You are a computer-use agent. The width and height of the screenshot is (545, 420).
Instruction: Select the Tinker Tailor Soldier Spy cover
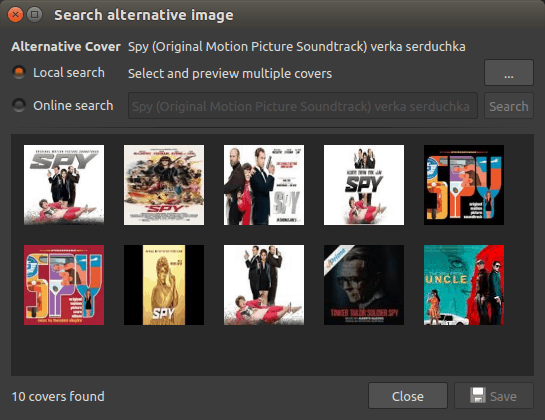click(364, 285)
